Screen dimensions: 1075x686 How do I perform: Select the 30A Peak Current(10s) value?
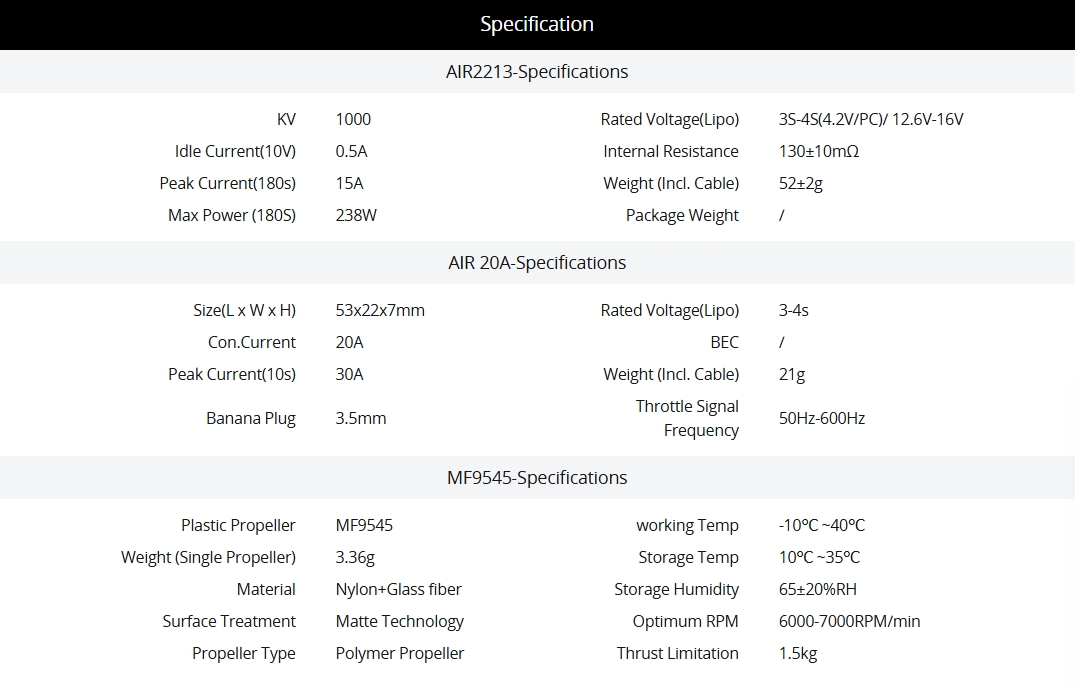tap(349, 374)
